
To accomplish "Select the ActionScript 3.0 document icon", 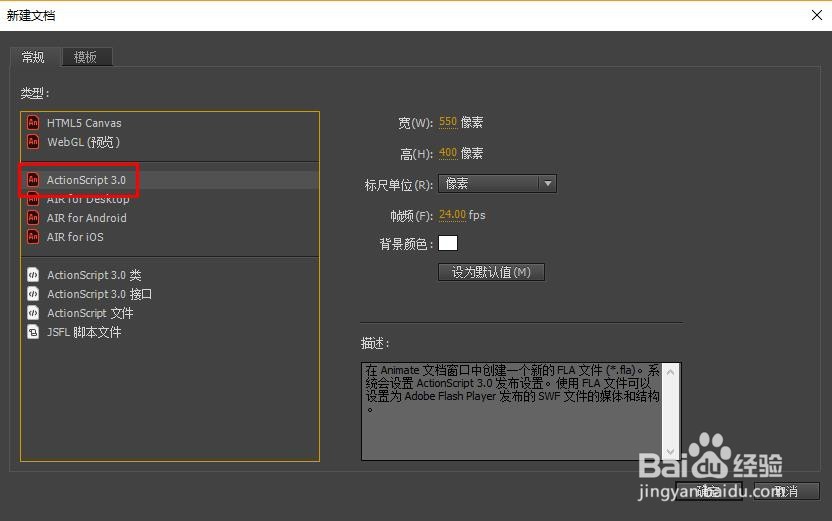I will (33, 180).
